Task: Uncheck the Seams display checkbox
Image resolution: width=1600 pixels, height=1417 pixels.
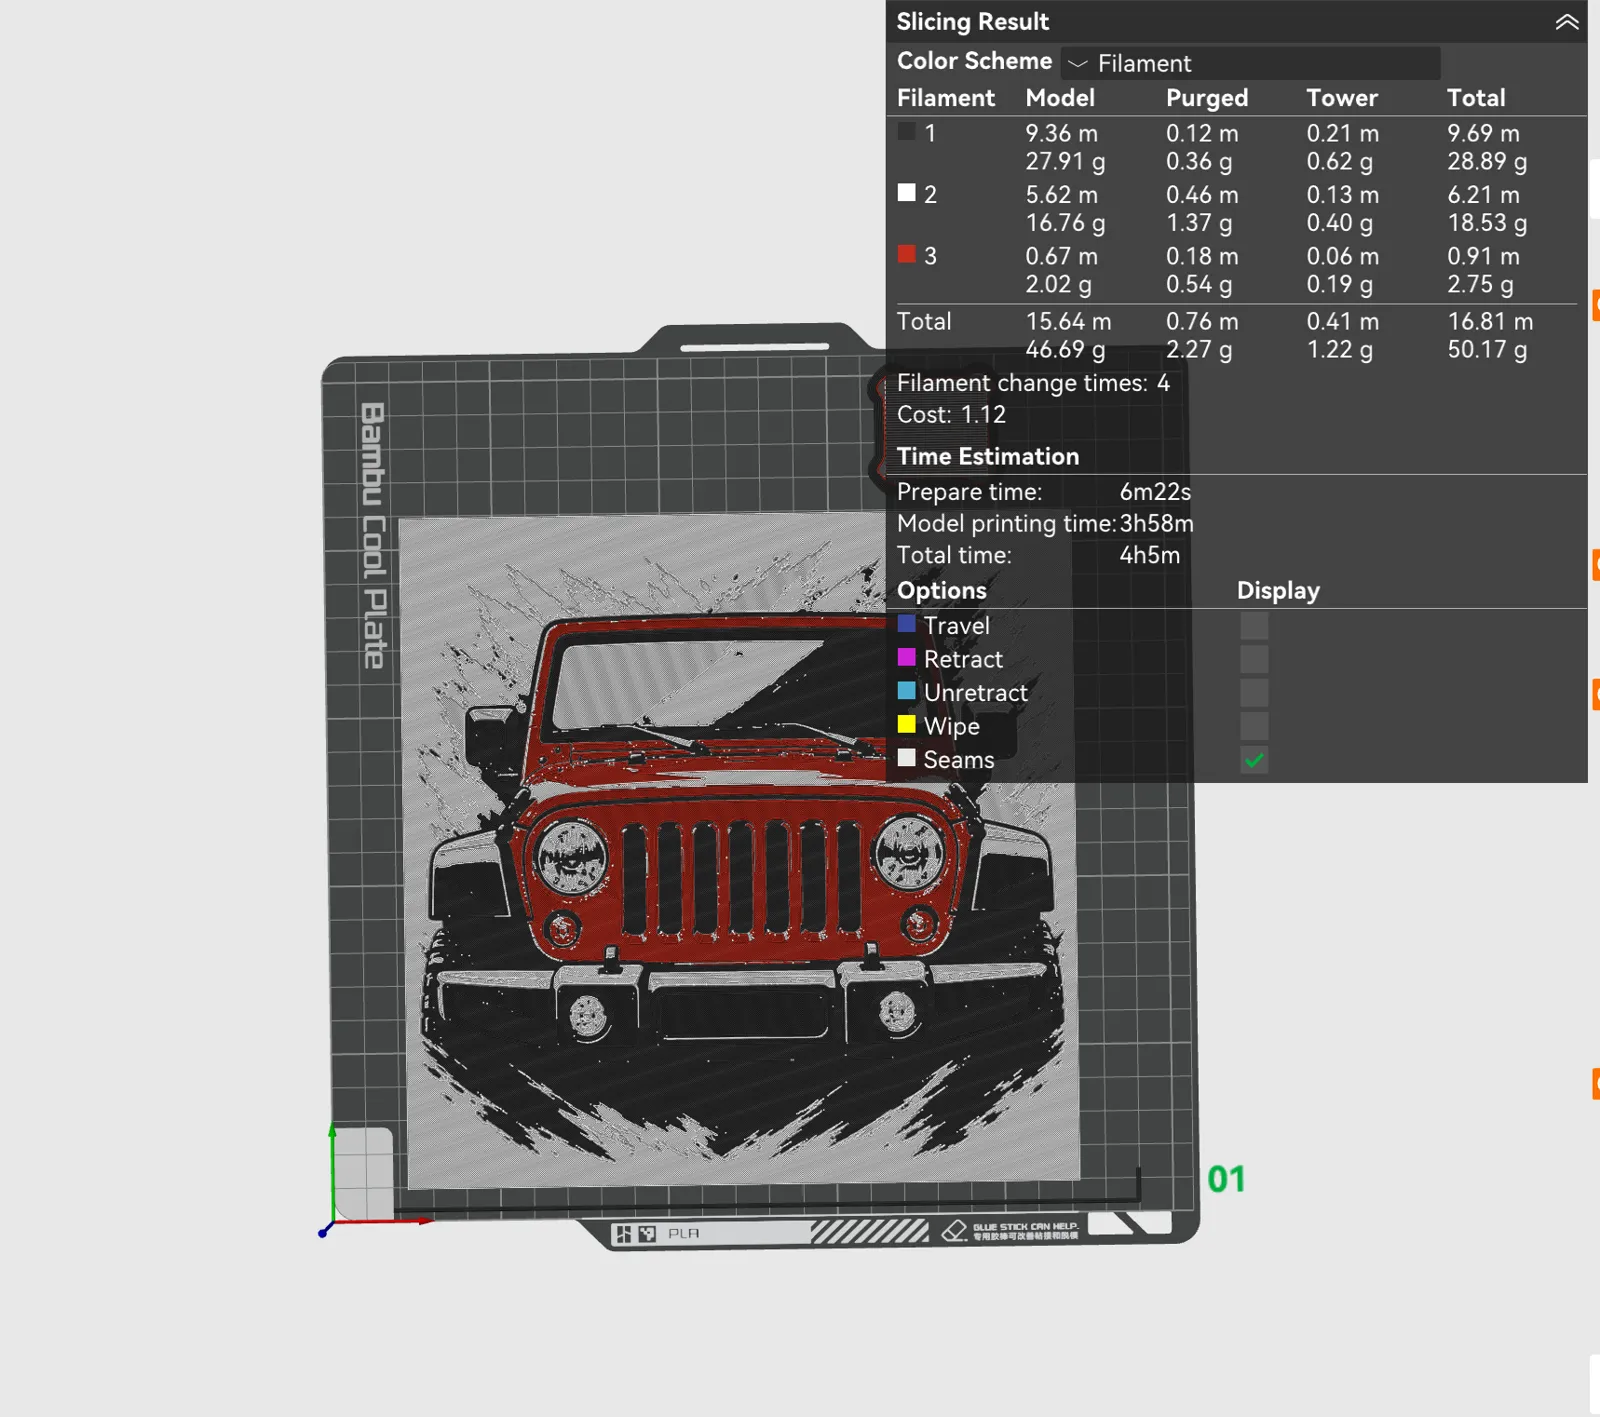Action: click(1254, 760)
